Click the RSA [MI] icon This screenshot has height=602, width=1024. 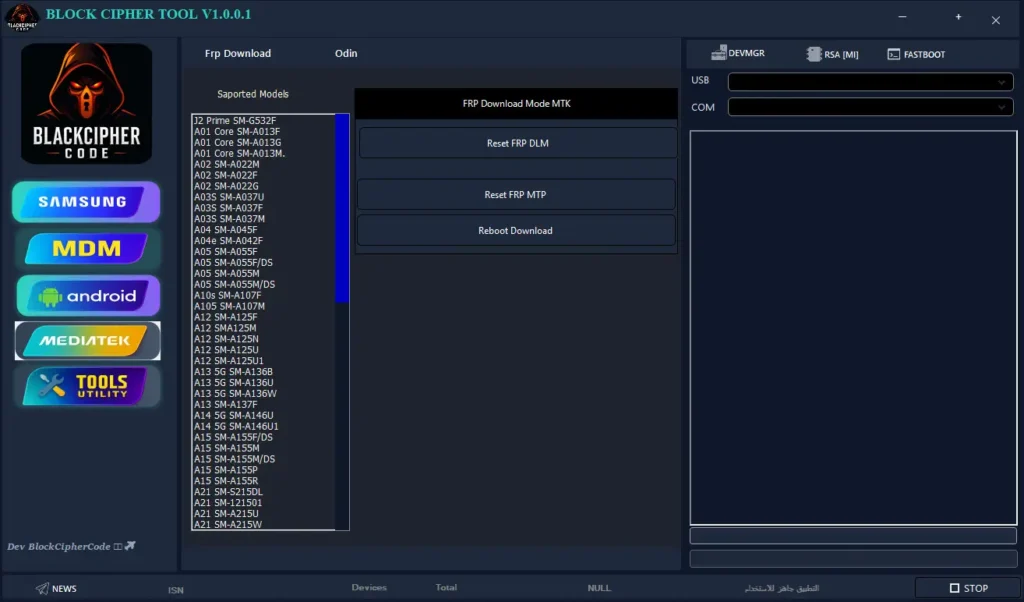(x=830, y=54)
